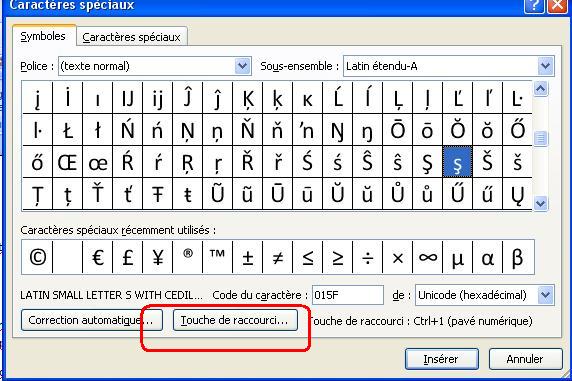
Task: Open the Caractères spéciaux tab
Action: pos(131,37)
